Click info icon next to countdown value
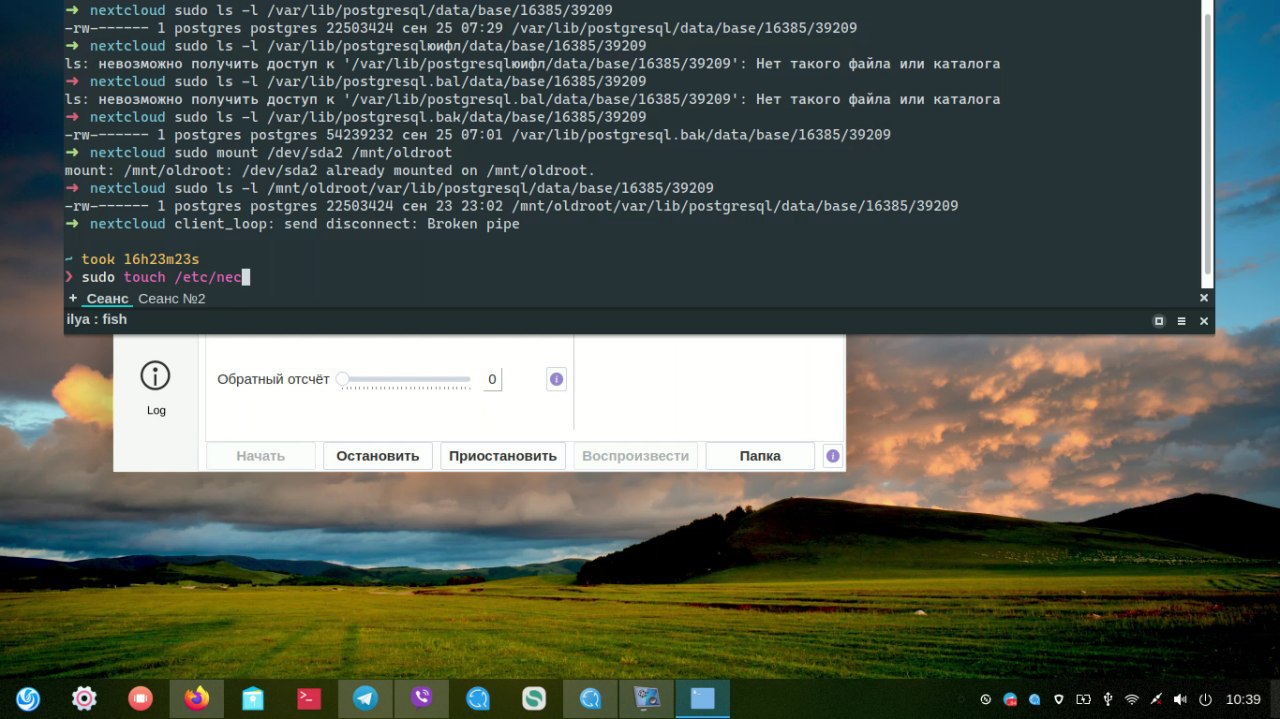The image size is (1280, 719). pos(557,379)
